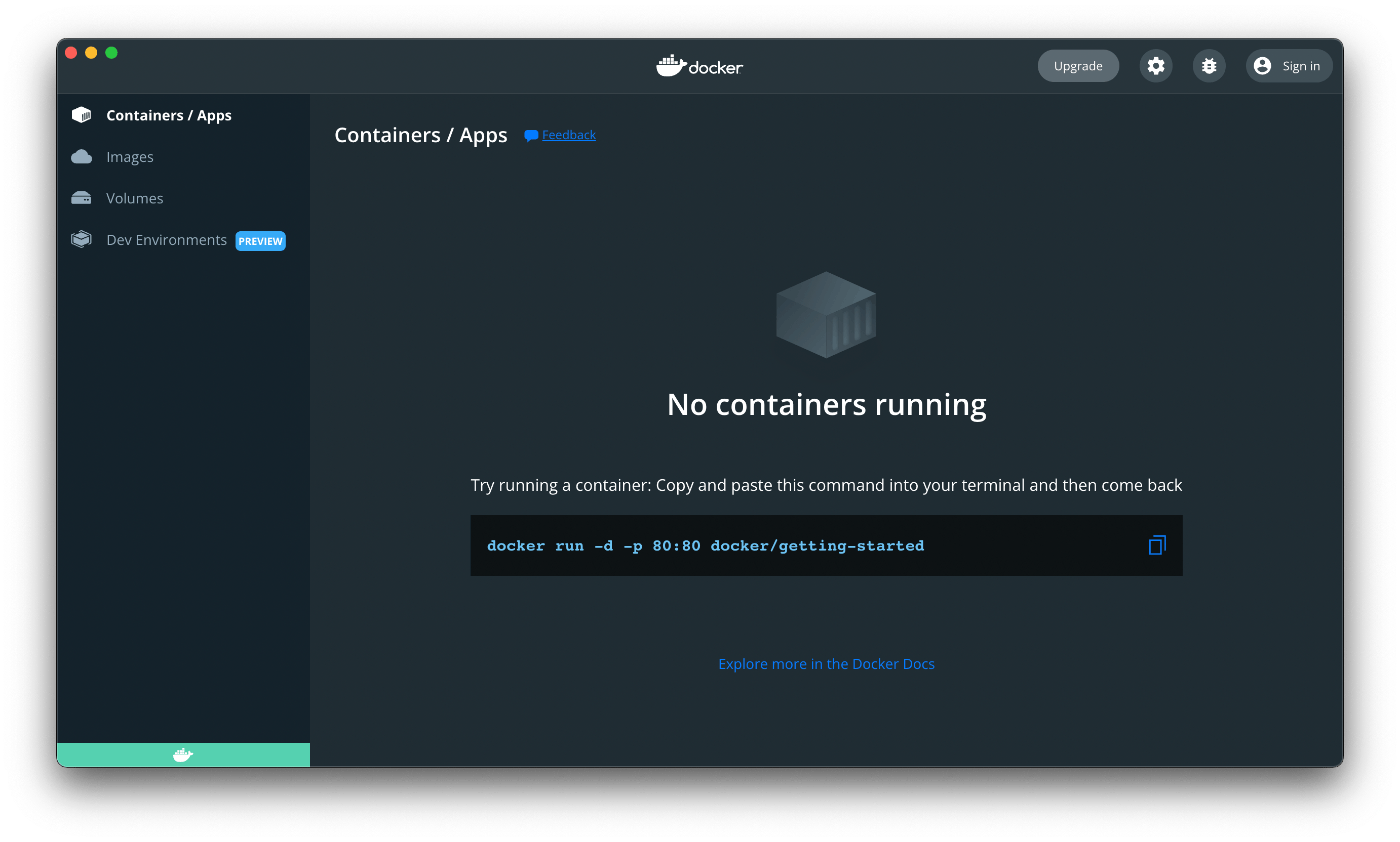Click the docker logo in title bar
The width and height of the screenshot is (1400, 842).
click(x=700, y=66)
